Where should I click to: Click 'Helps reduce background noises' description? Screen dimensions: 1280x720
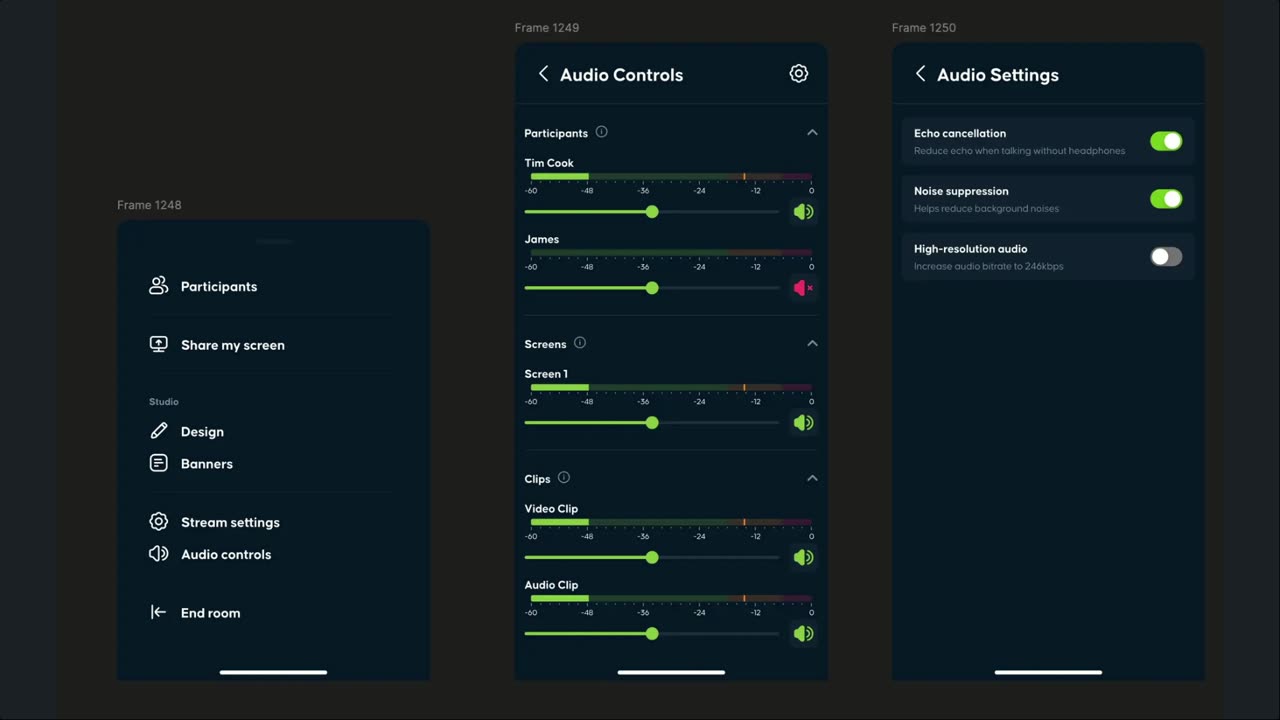pyautogui.click(x=986, y=209)
